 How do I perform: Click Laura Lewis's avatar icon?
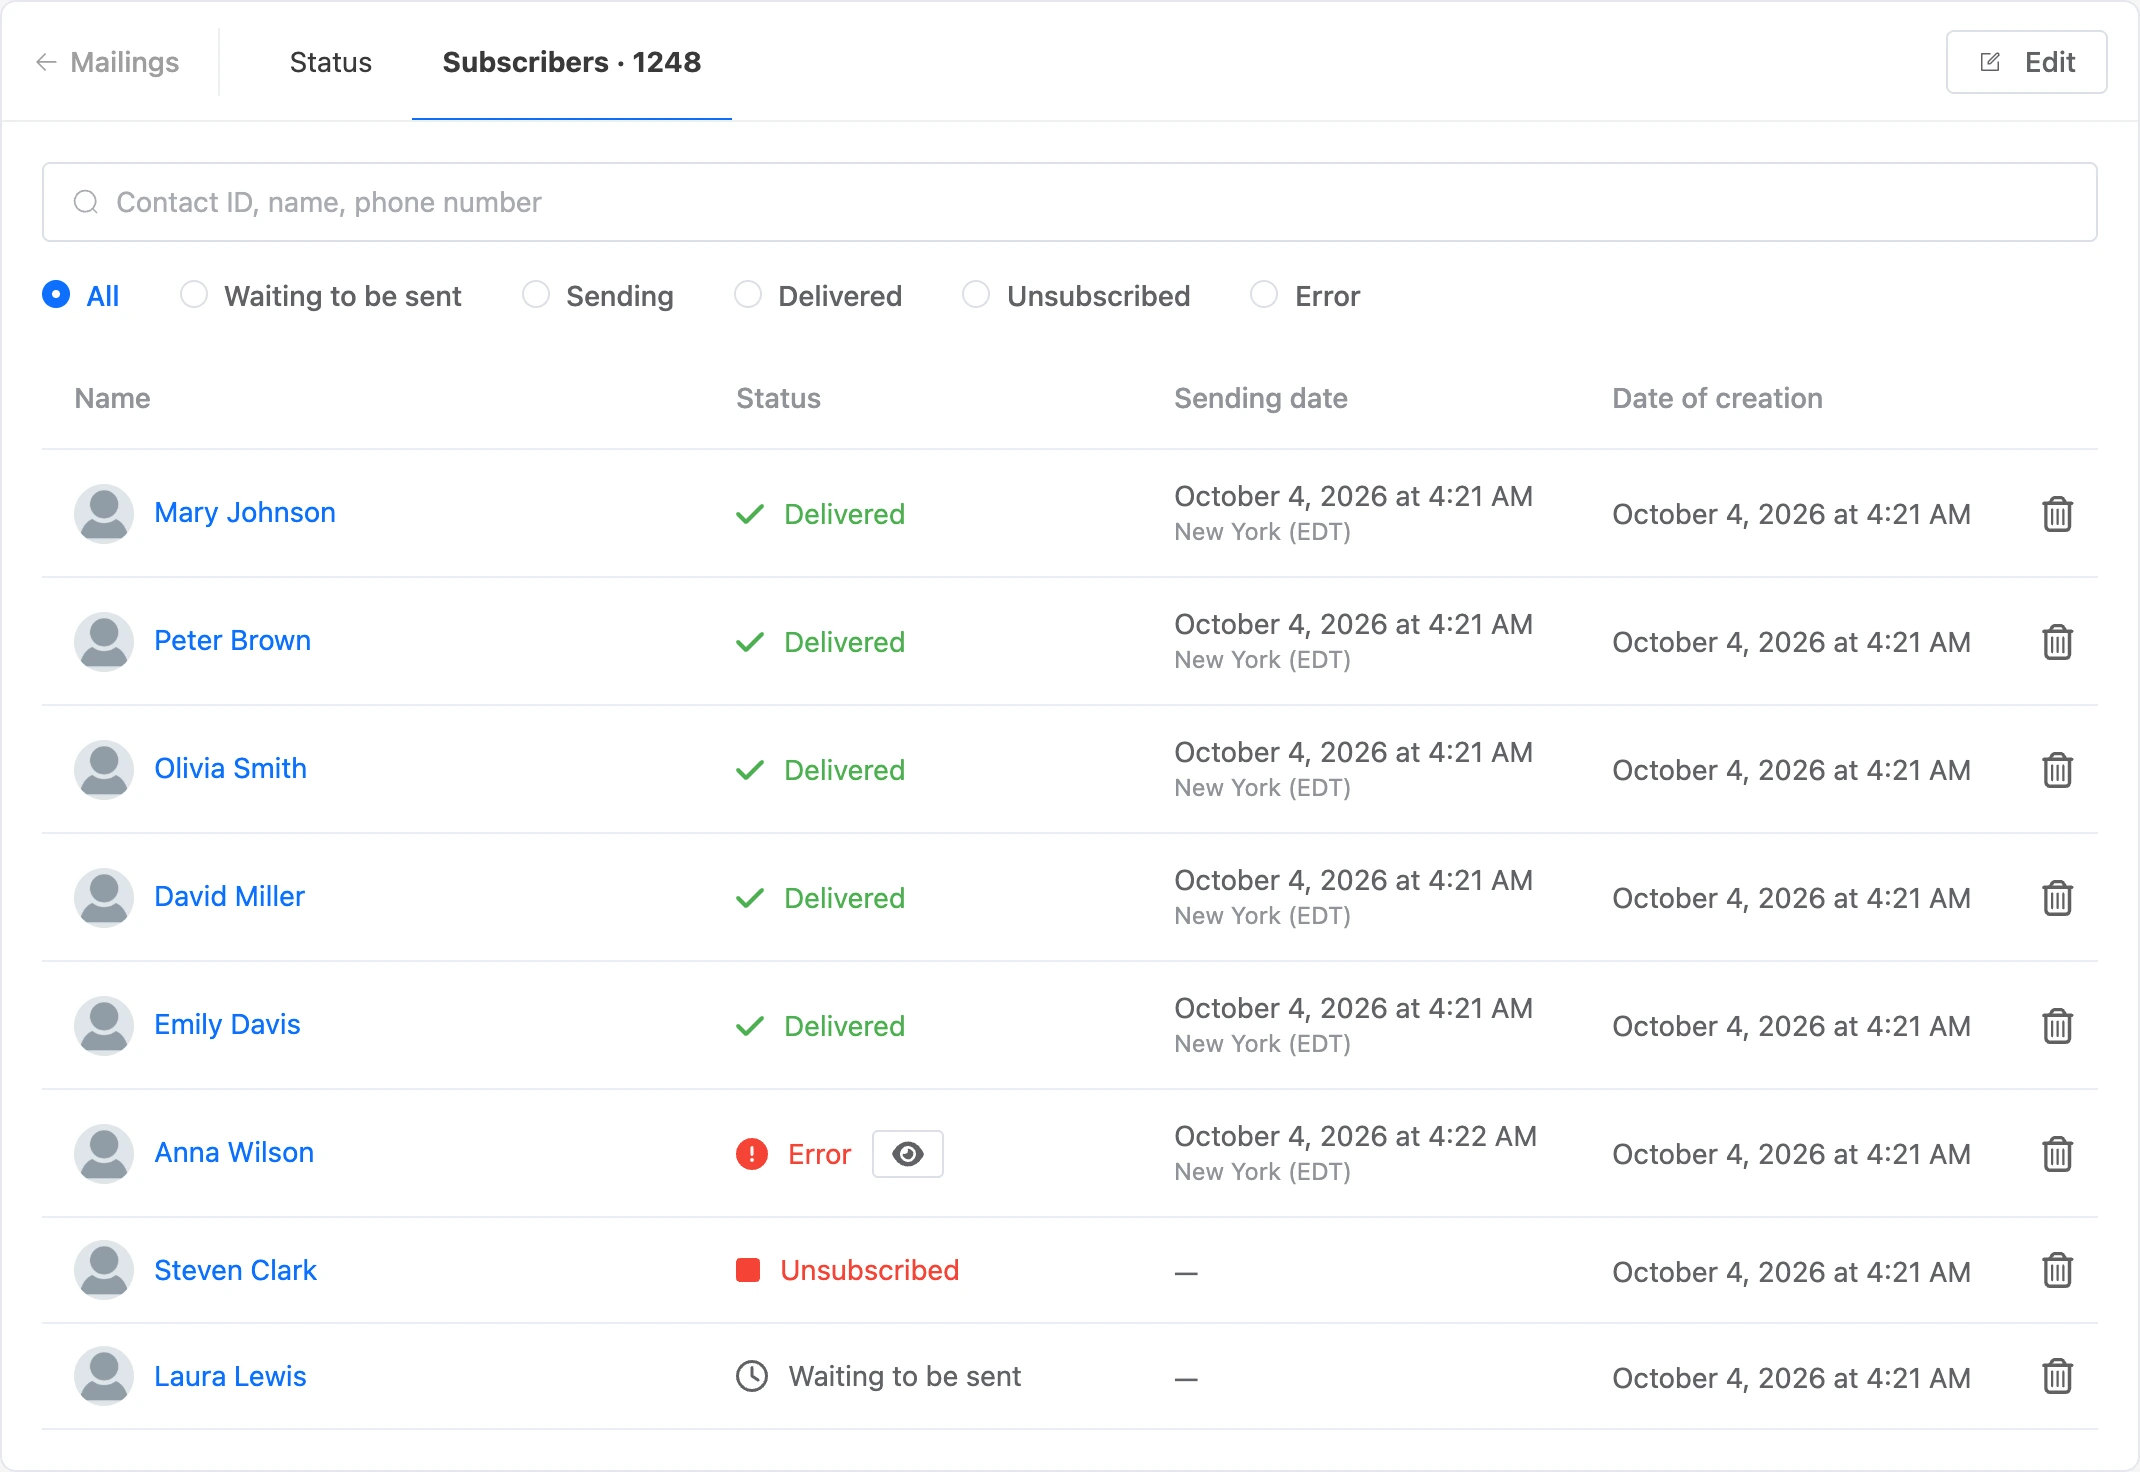coord(104,1376)
